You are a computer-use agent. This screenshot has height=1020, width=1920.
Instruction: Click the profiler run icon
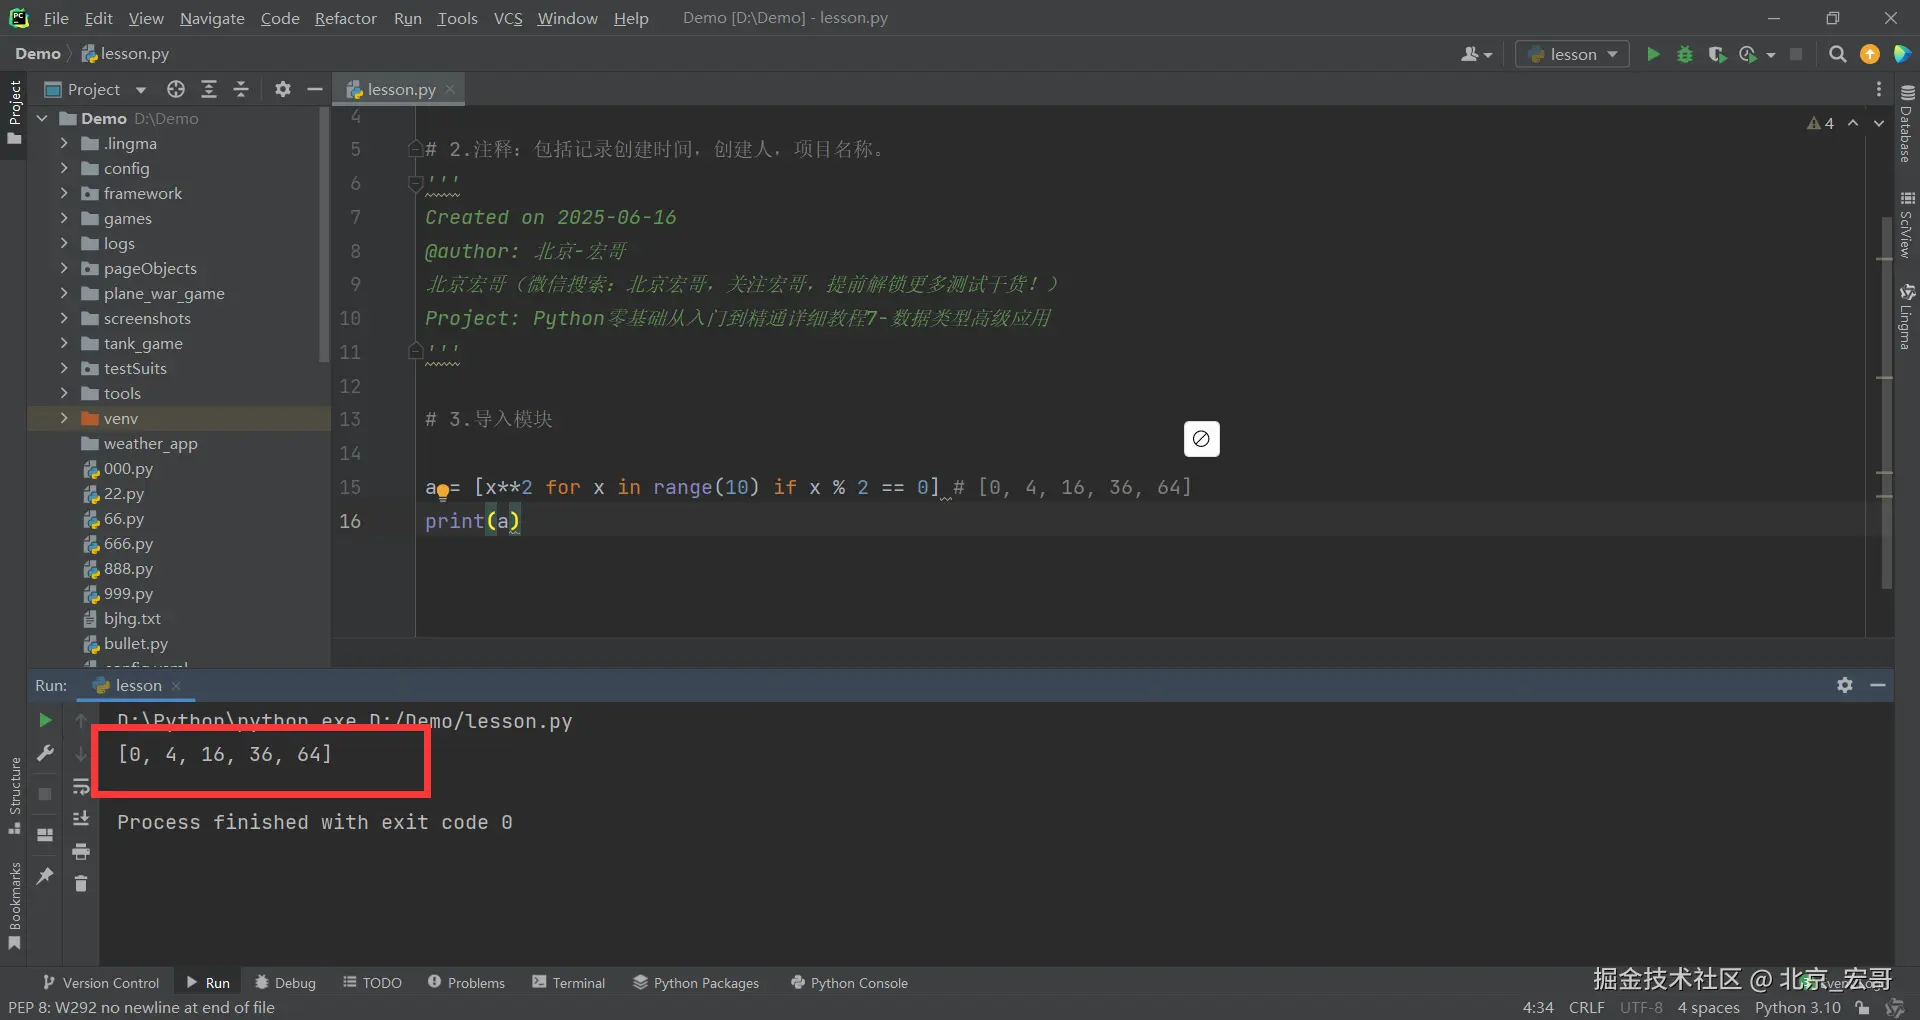(x=1749, y=54)
